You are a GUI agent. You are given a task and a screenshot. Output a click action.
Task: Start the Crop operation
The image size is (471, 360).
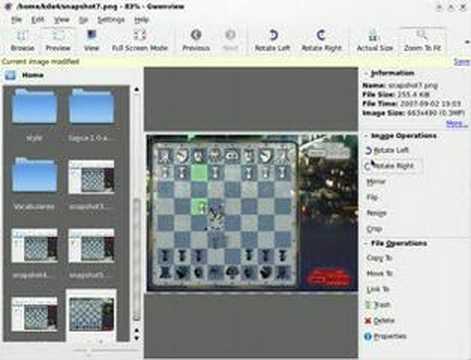(374, 229)
